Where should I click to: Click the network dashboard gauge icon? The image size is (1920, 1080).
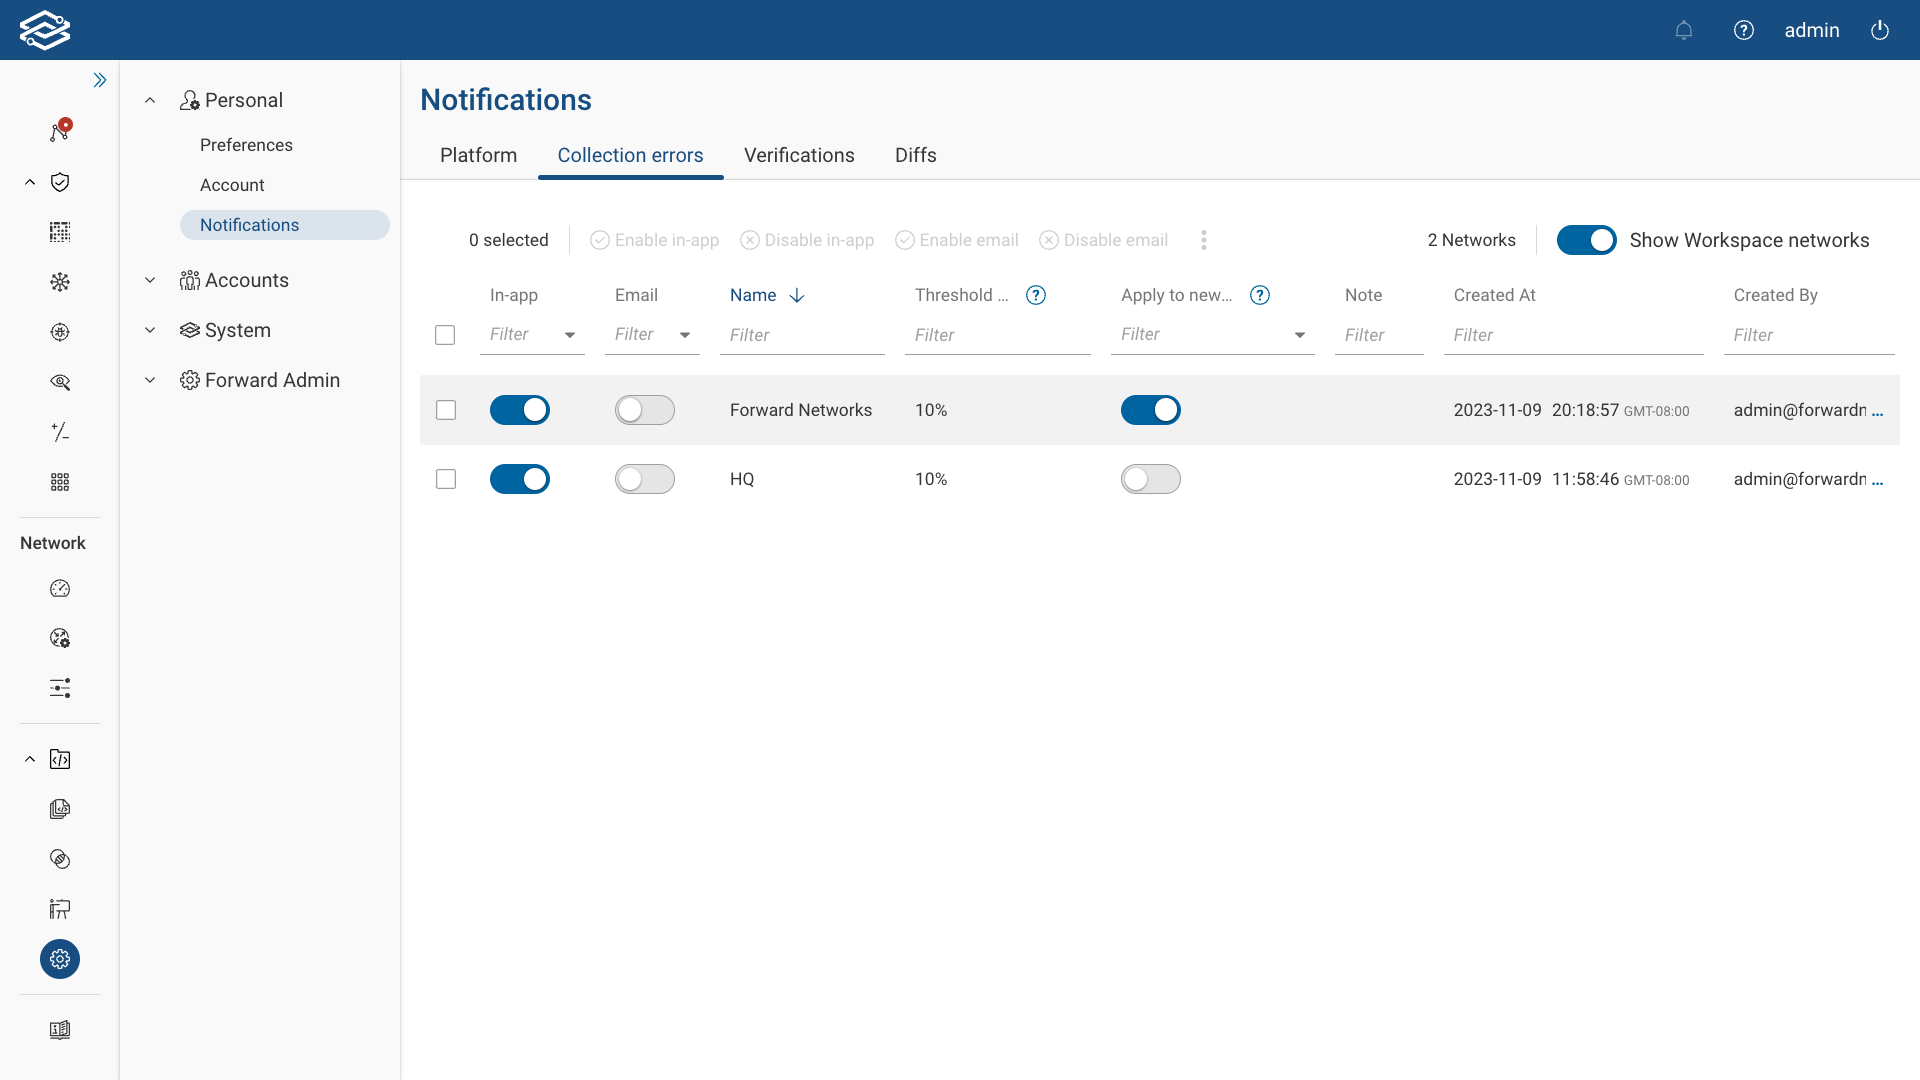click(x=60, y=589)
